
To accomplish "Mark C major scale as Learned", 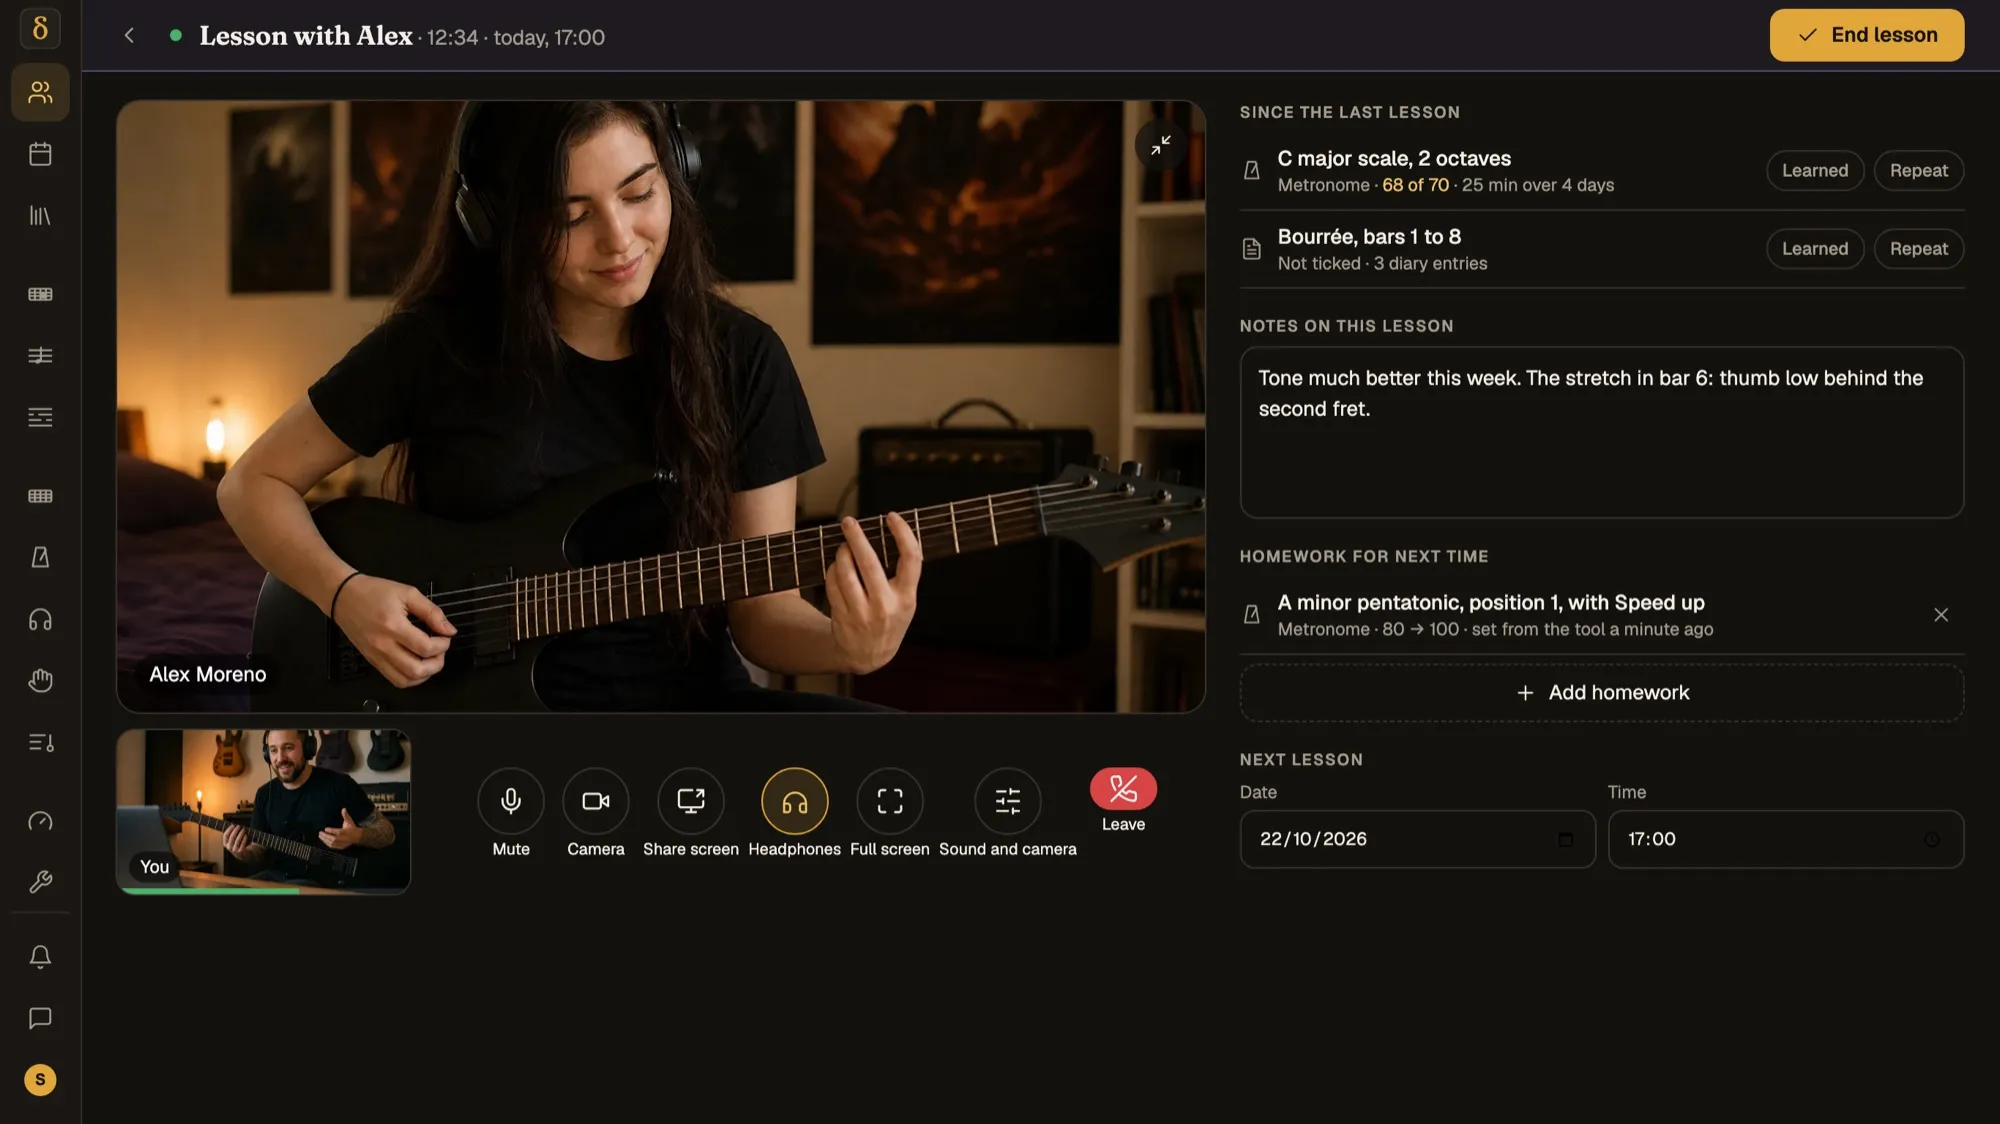I will pos(1815,171).
